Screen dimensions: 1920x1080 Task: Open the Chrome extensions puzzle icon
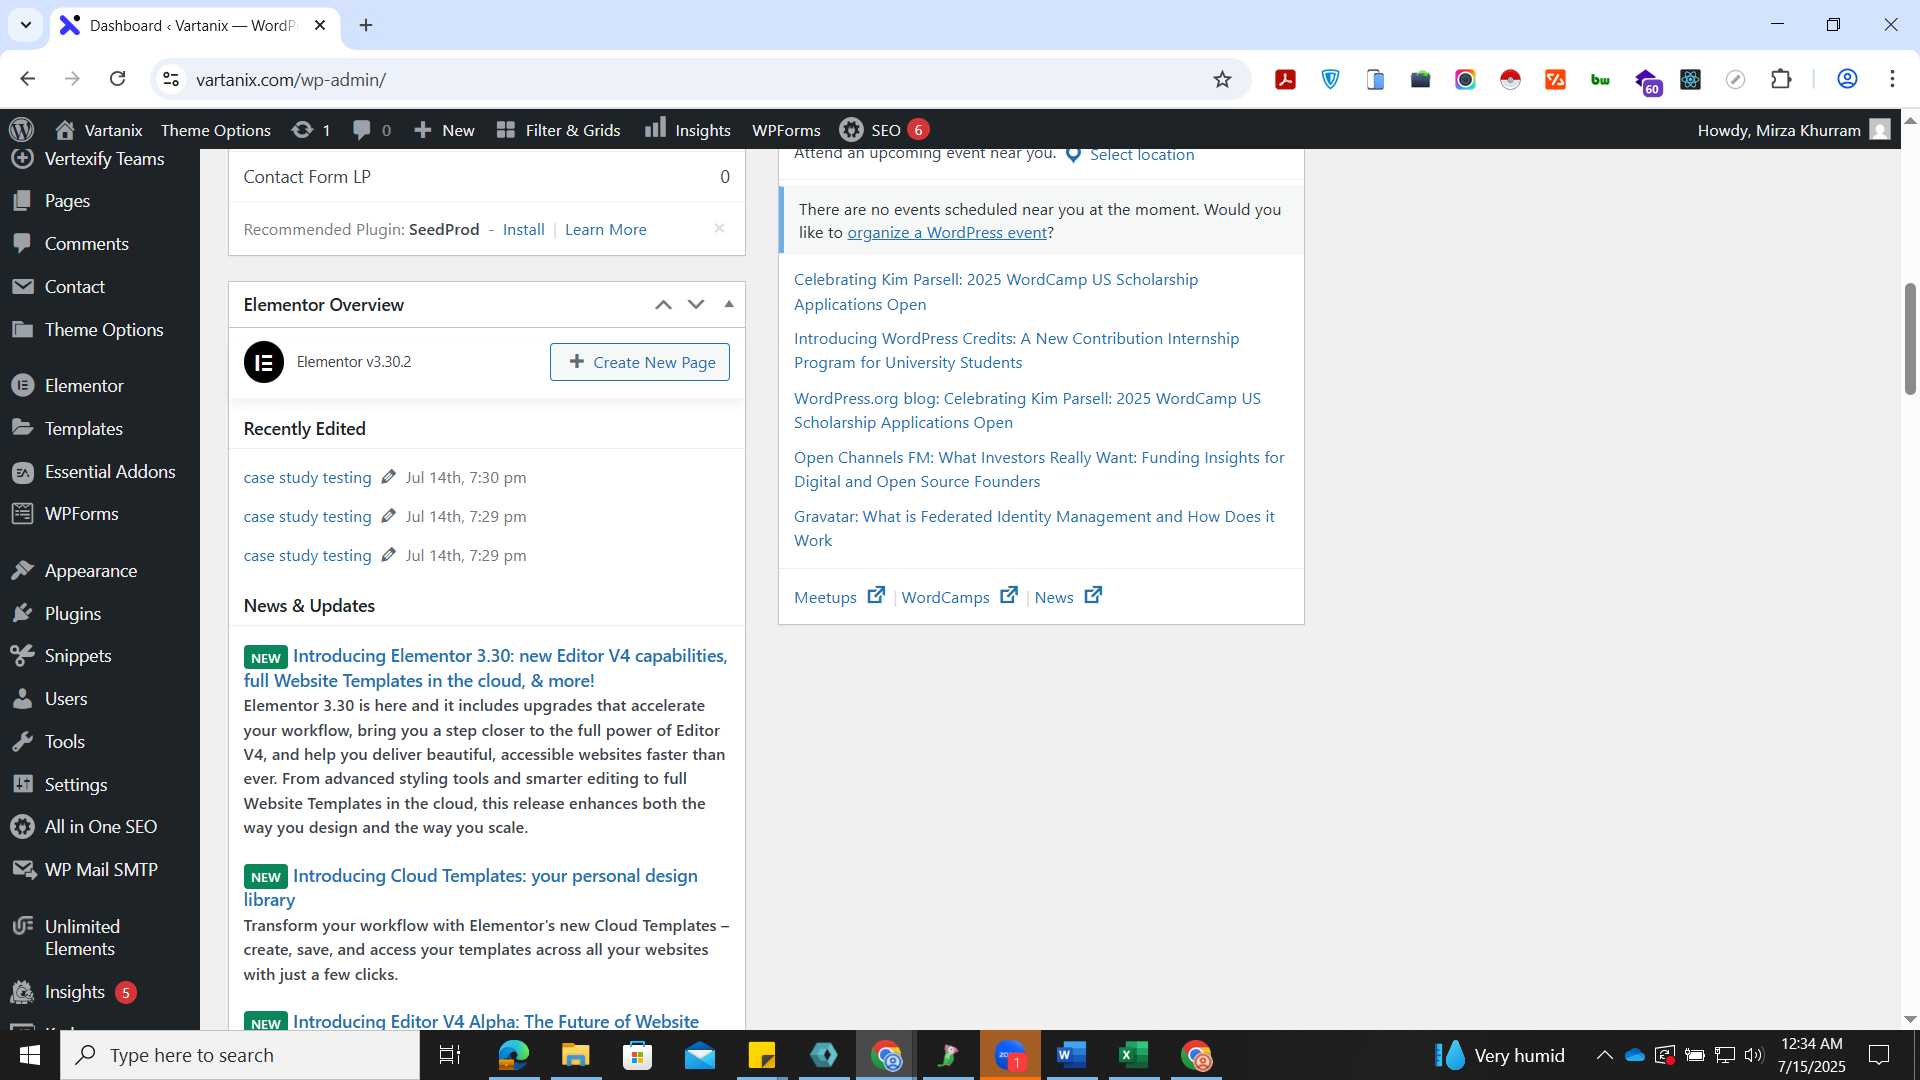tap(1781, 79)
